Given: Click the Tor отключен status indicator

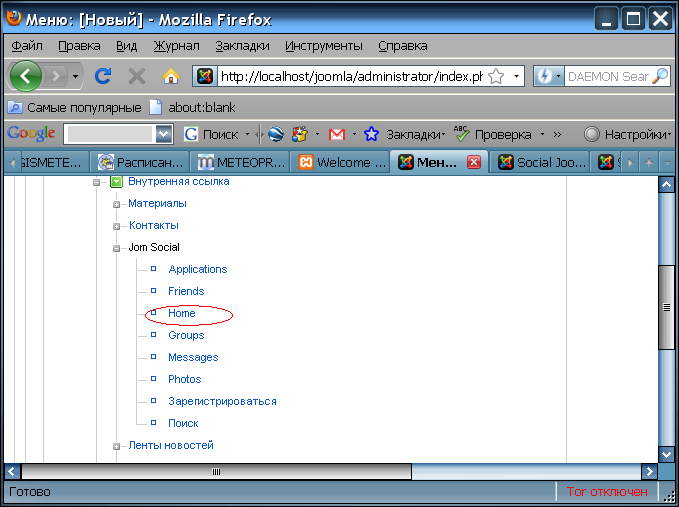Looking at the screenshot, I should 607,492.
